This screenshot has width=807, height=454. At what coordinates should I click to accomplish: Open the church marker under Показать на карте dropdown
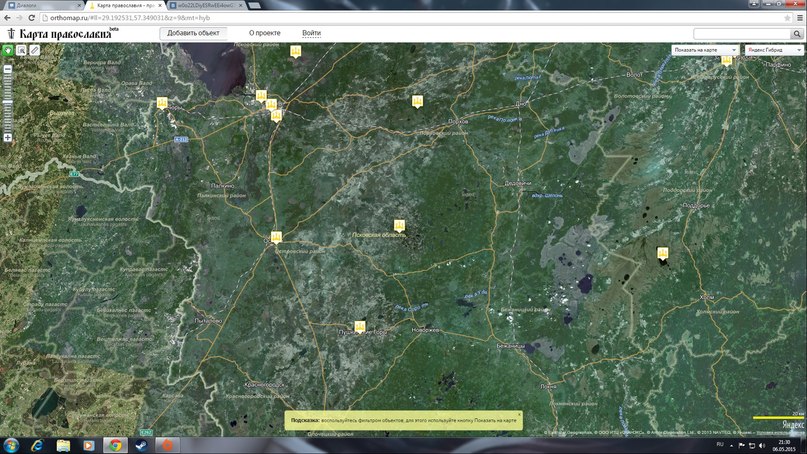727,60
